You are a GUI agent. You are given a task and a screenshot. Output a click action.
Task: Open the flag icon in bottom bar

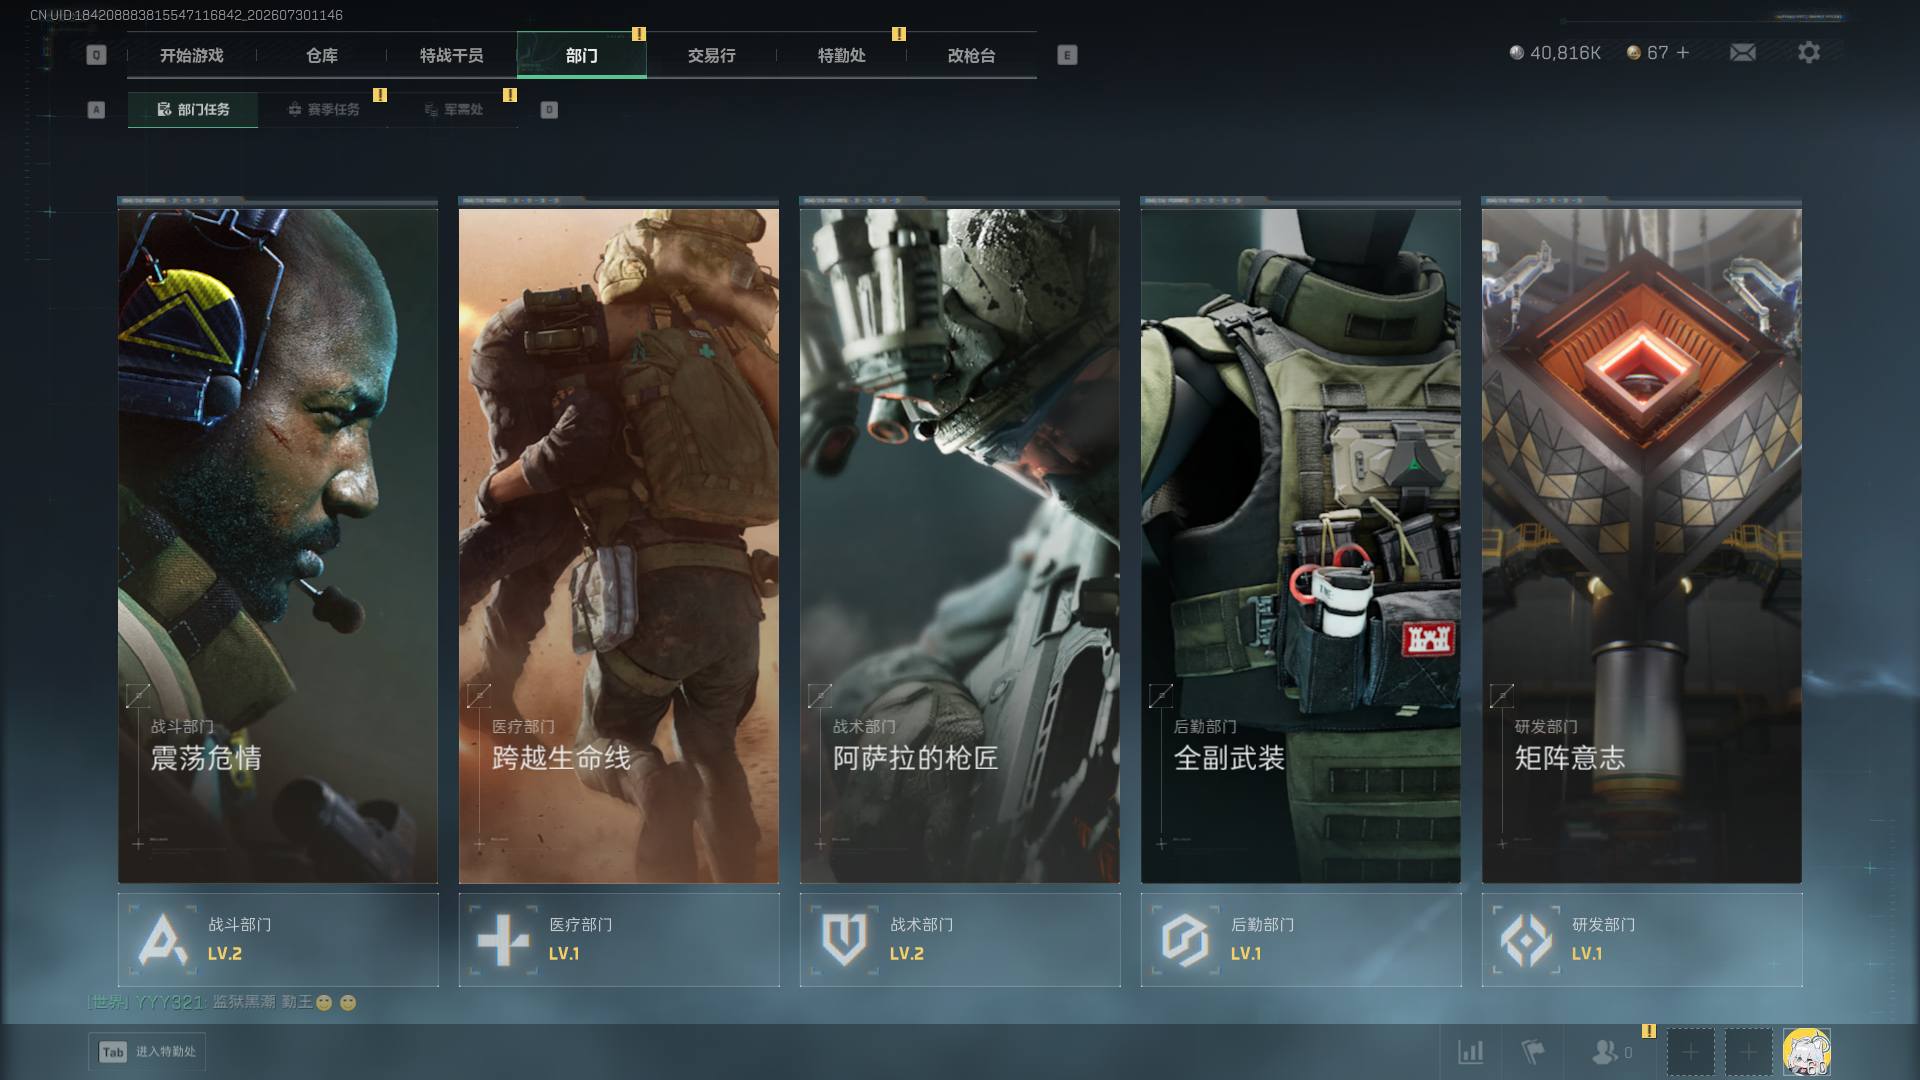pyautogui.click(x=1532, y=1051)
